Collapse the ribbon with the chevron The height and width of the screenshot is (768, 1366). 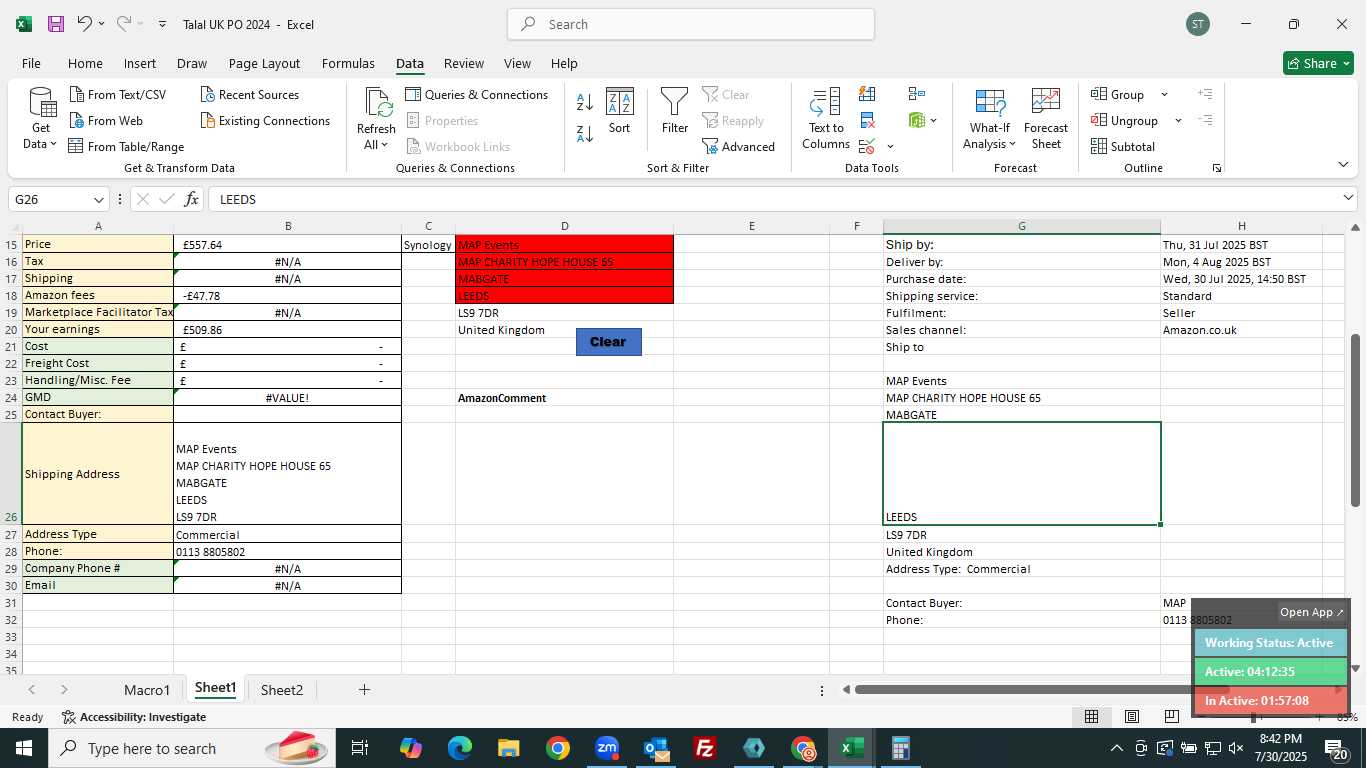(1343, 164)
